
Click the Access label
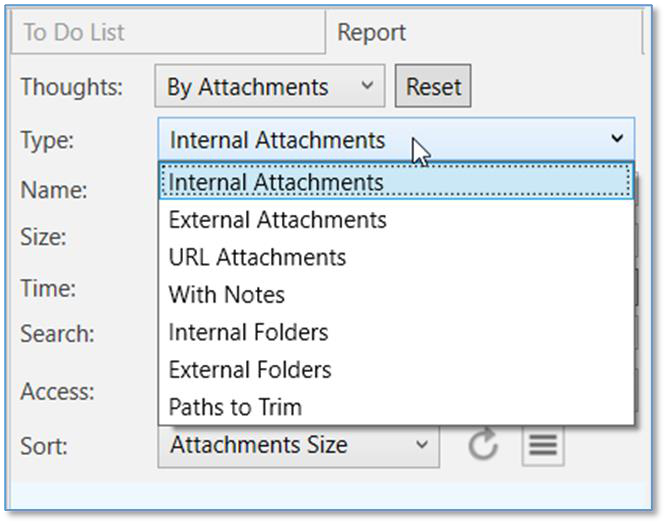click(57, 392)
